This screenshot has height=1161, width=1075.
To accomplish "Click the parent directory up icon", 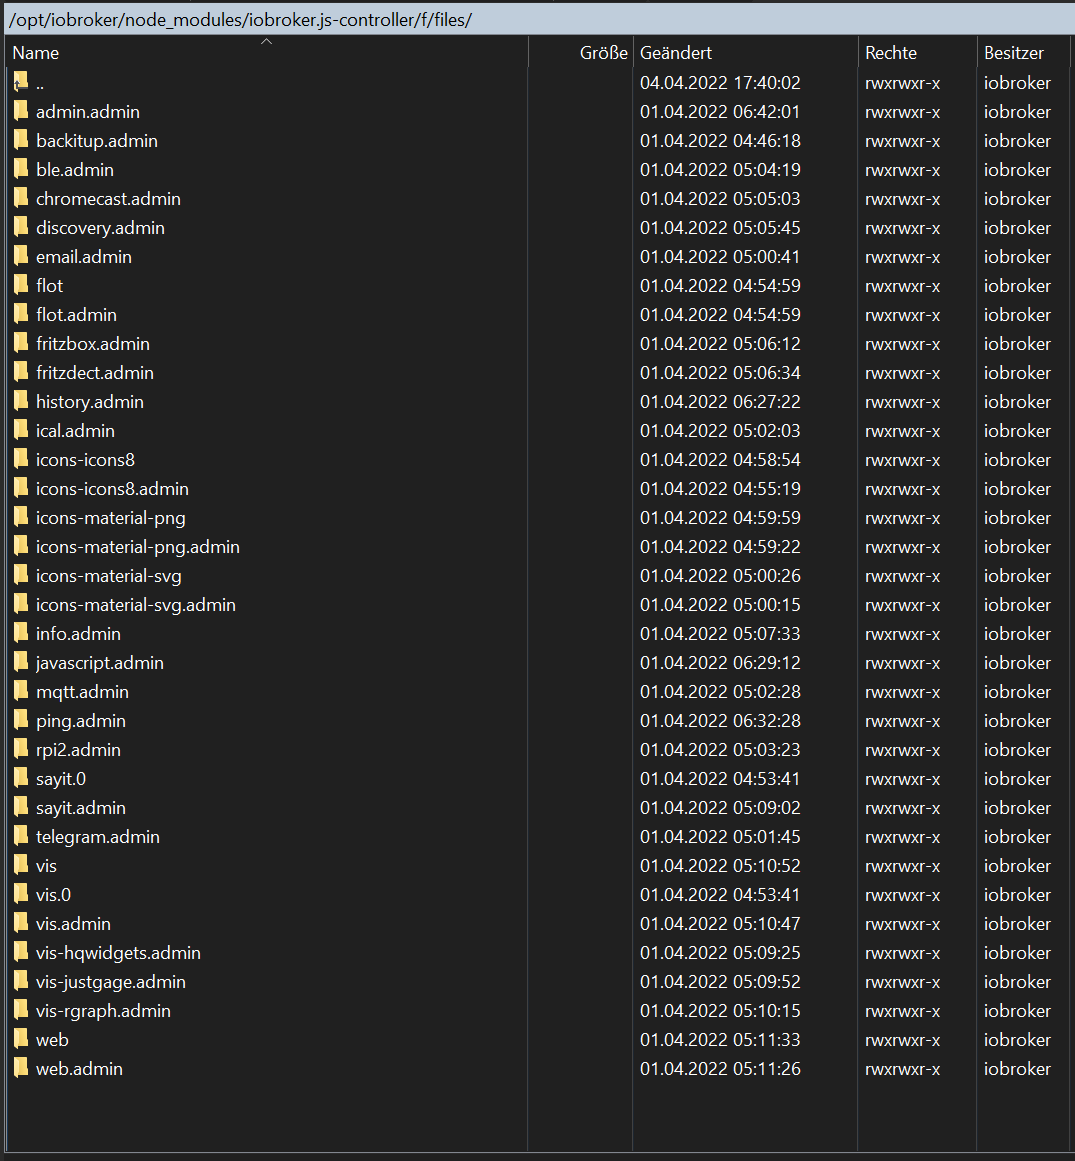I will [21, 82].
